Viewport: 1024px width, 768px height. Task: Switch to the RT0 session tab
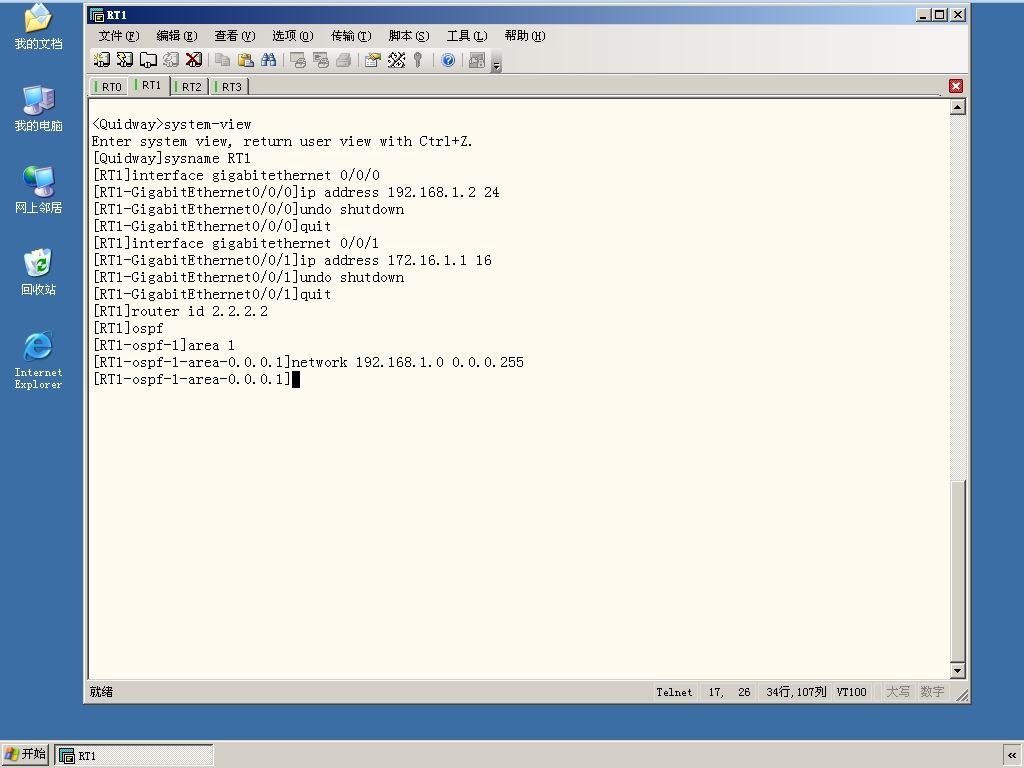tap(109, 87)
